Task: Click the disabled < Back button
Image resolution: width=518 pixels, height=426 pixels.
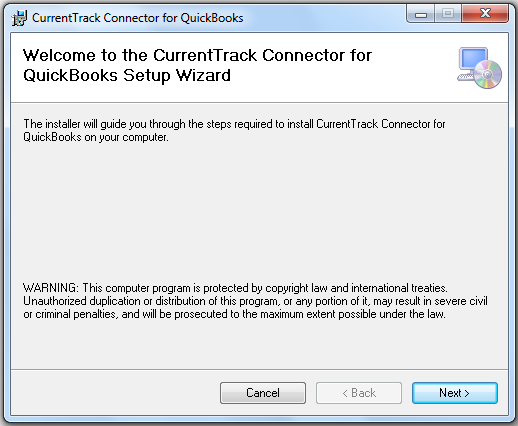Action: pyautogui.click(x=359, y=393)
